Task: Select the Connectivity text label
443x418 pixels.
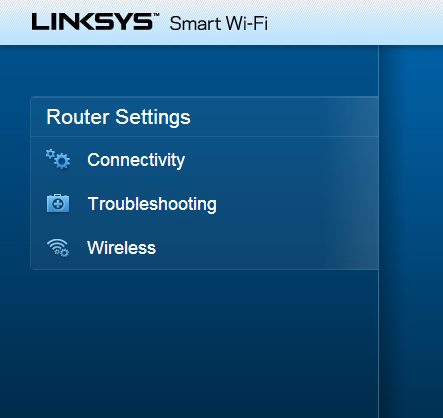Action: click(x=136, y=160)
